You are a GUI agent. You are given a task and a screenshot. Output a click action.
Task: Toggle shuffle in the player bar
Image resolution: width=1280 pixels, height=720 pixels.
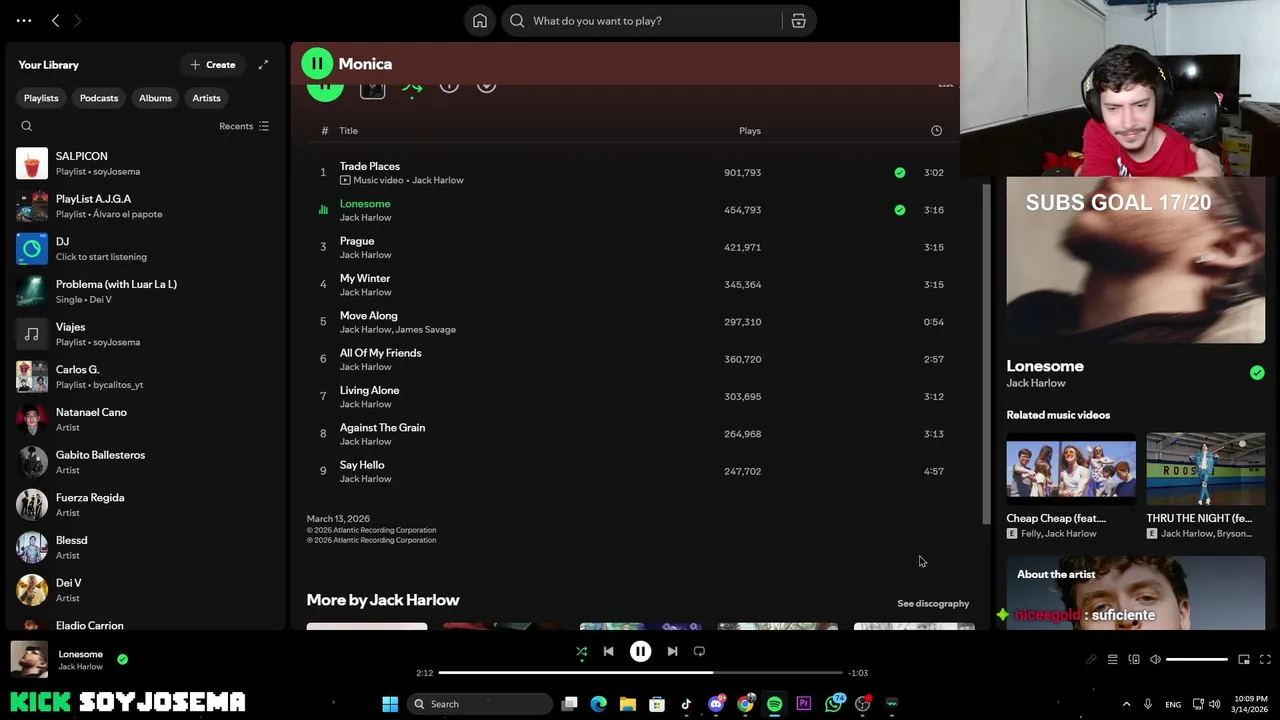pyautogui.click(x=581, y=651)
